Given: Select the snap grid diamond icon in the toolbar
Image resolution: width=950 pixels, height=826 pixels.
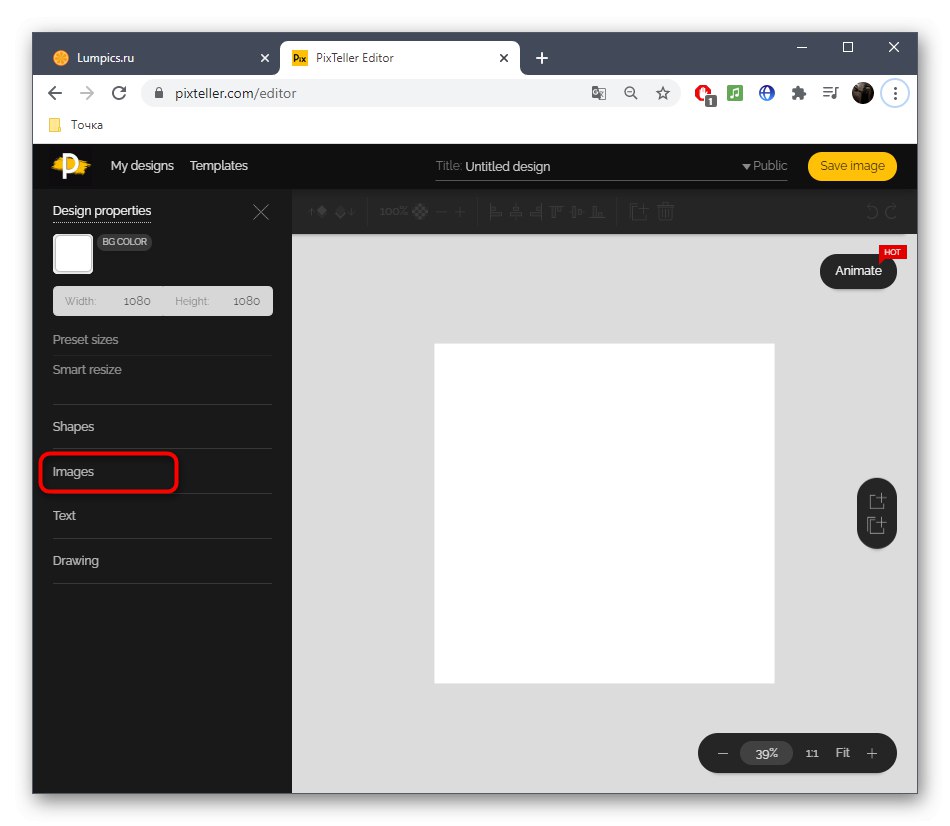Looking at the screenshot, I should [421, 212].
